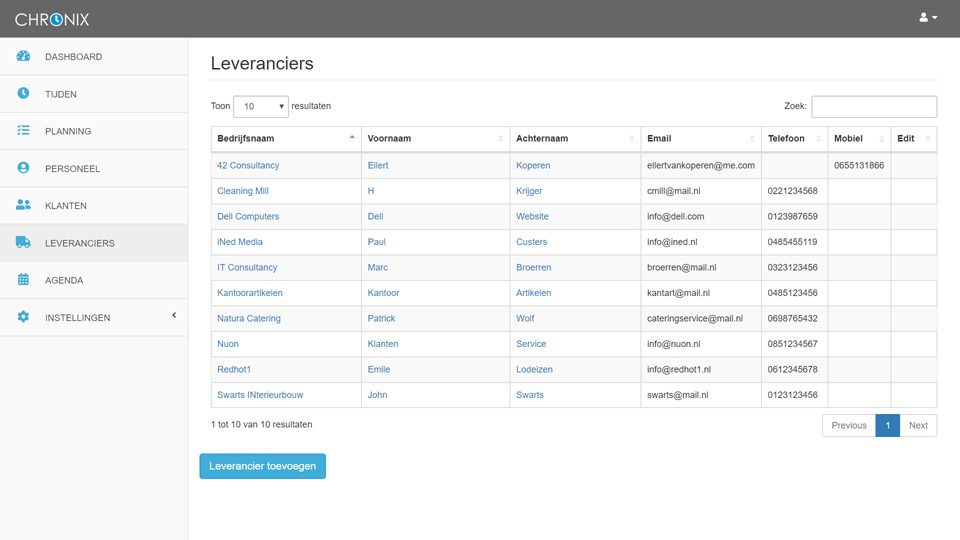Expand the Instellingen submenu chevron
960x540 pixels.
(x=174, y=316)
